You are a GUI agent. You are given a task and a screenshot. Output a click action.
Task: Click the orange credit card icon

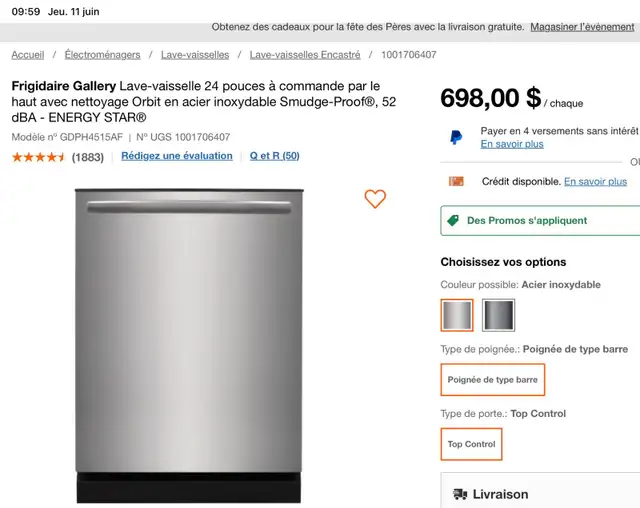[456, 181]
